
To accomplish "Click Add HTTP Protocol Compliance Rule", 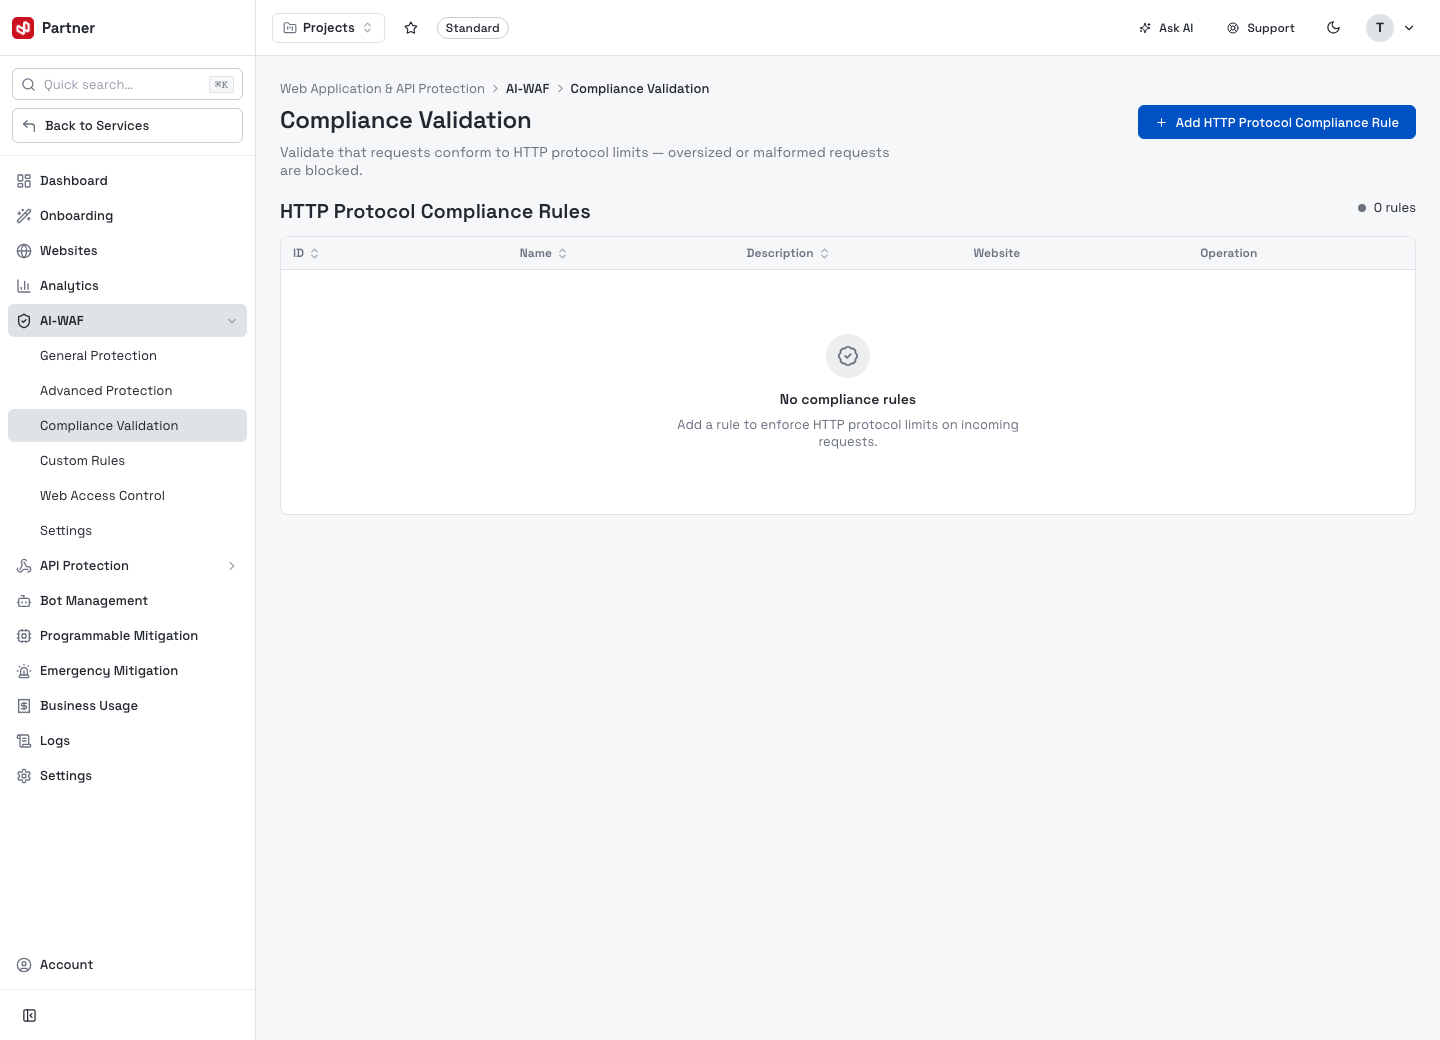I will coord(1277,122).
